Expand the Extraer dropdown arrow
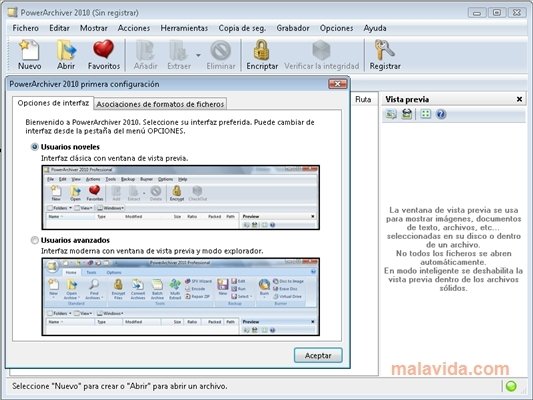Image resolution: width=533 pixels, height=400 pixels. click(x=198, y=55)
